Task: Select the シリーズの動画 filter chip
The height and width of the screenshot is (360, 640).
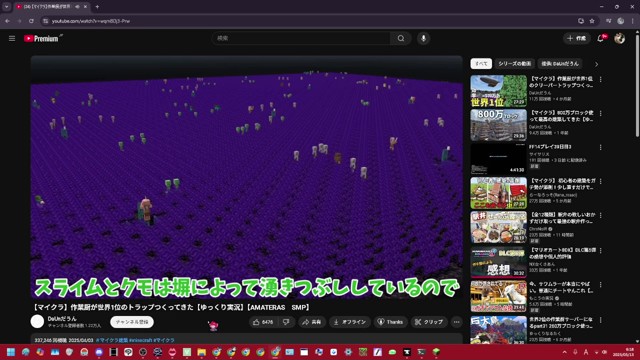Action: (514, 64)
